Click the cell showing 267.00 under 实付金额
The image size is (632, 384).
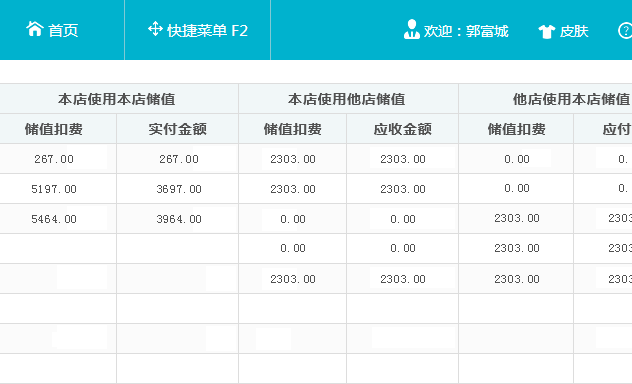tap(177, 159)
